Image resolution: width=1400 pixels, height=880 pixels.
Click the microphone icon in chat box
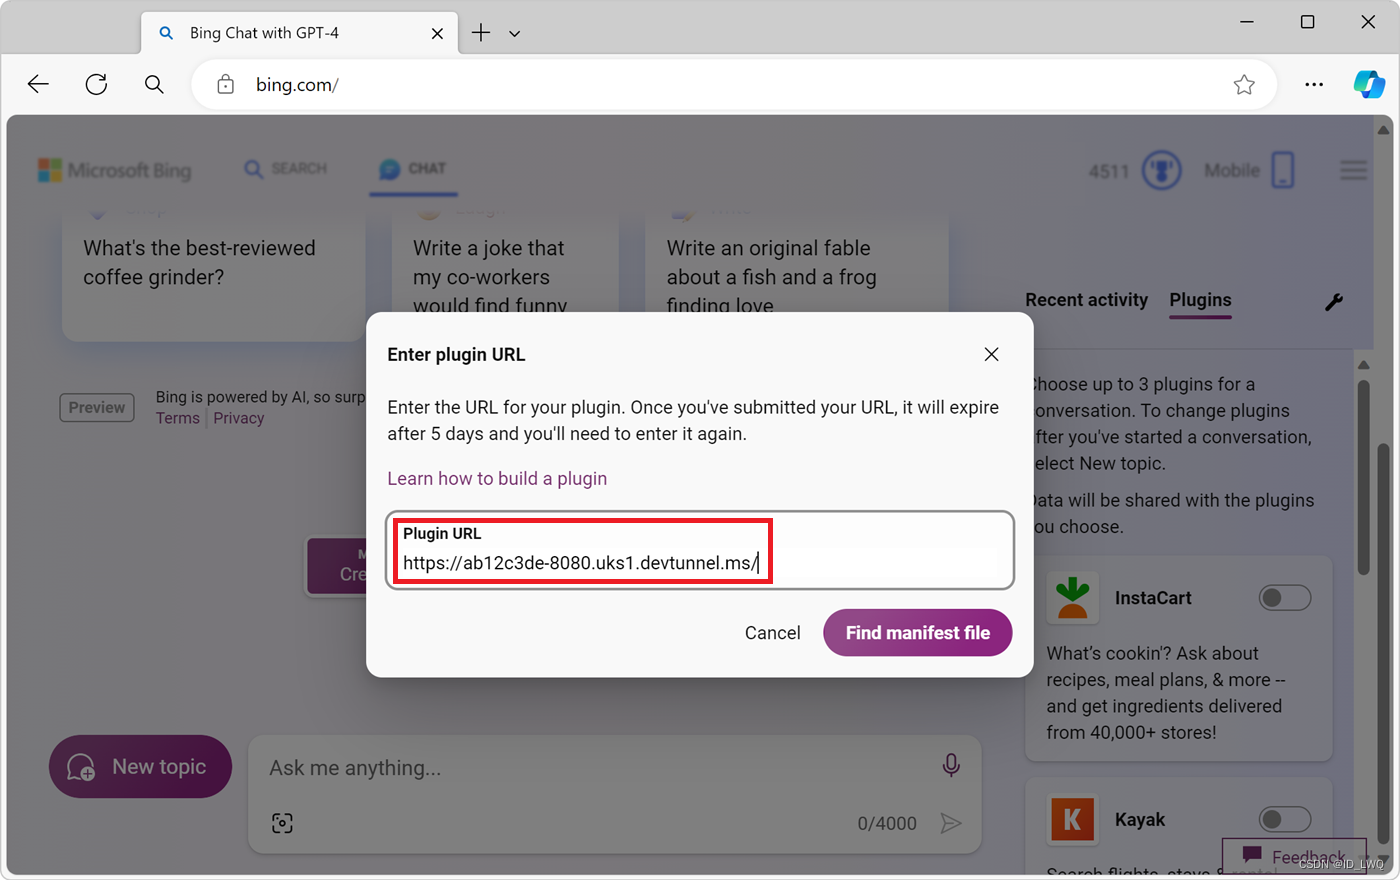pos(951,766)
